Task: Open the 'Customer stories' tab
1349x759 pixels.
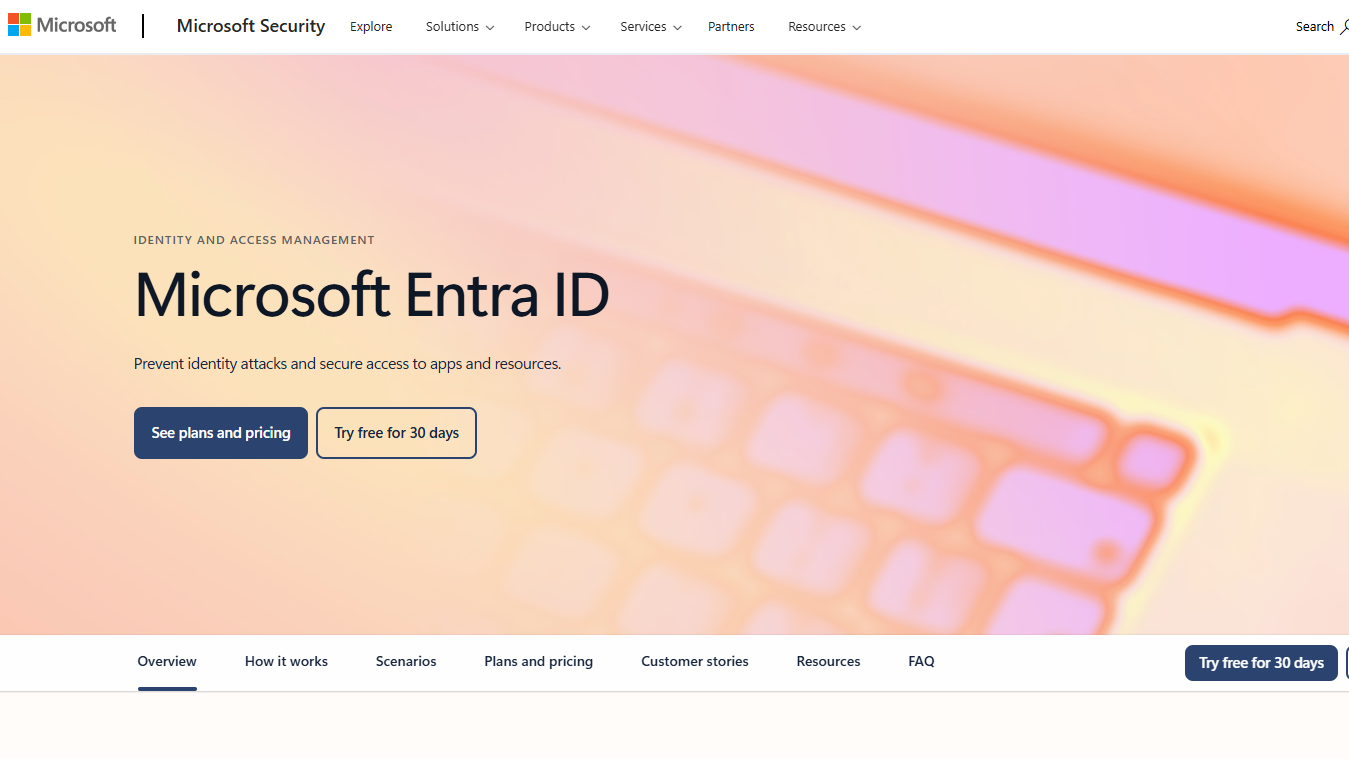Action: pos(694,661)
